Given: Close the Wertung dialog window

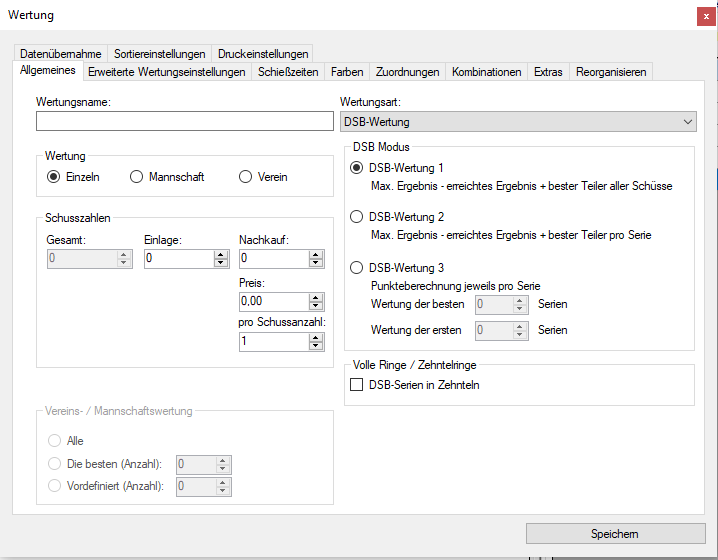Looking at the screenshot, I should tap(705, 15).
